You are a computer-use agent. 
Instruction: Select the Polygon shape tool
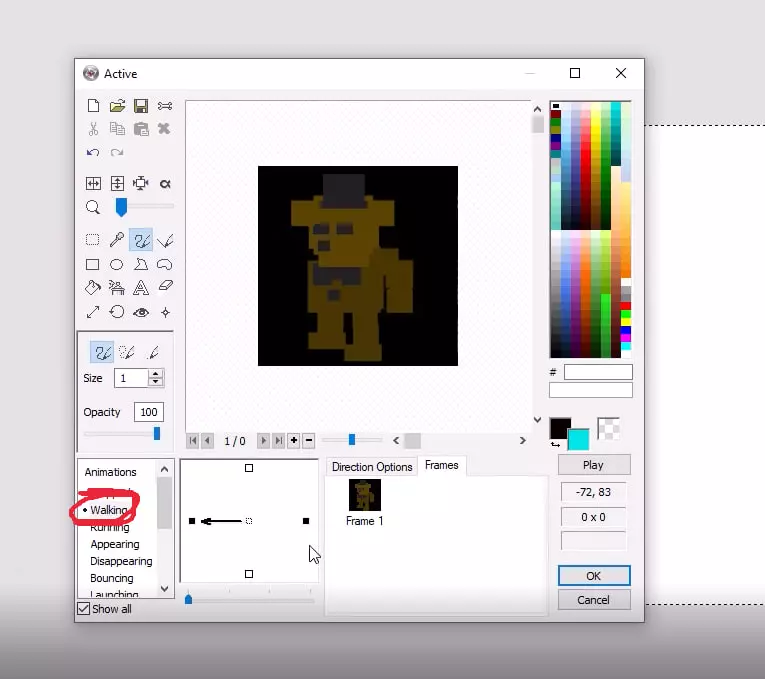pyautogui.click(x=141, y=264)
